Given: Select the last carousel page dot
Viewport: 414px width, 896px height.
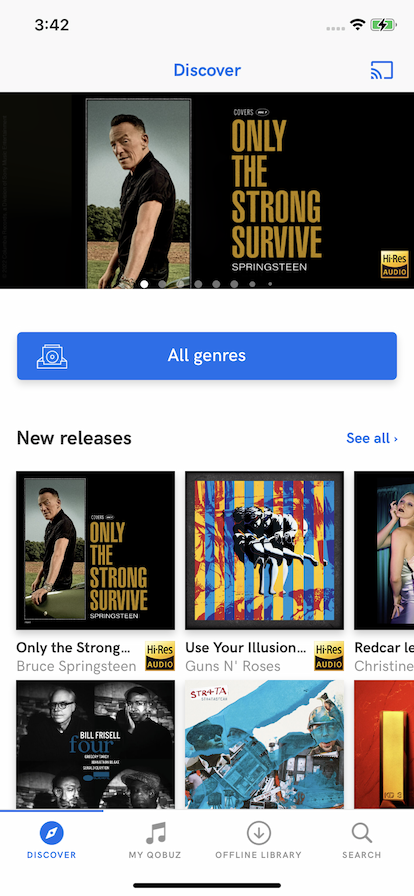Looking at the screenshot, I should pyautogui.click(x=270, y=283).
